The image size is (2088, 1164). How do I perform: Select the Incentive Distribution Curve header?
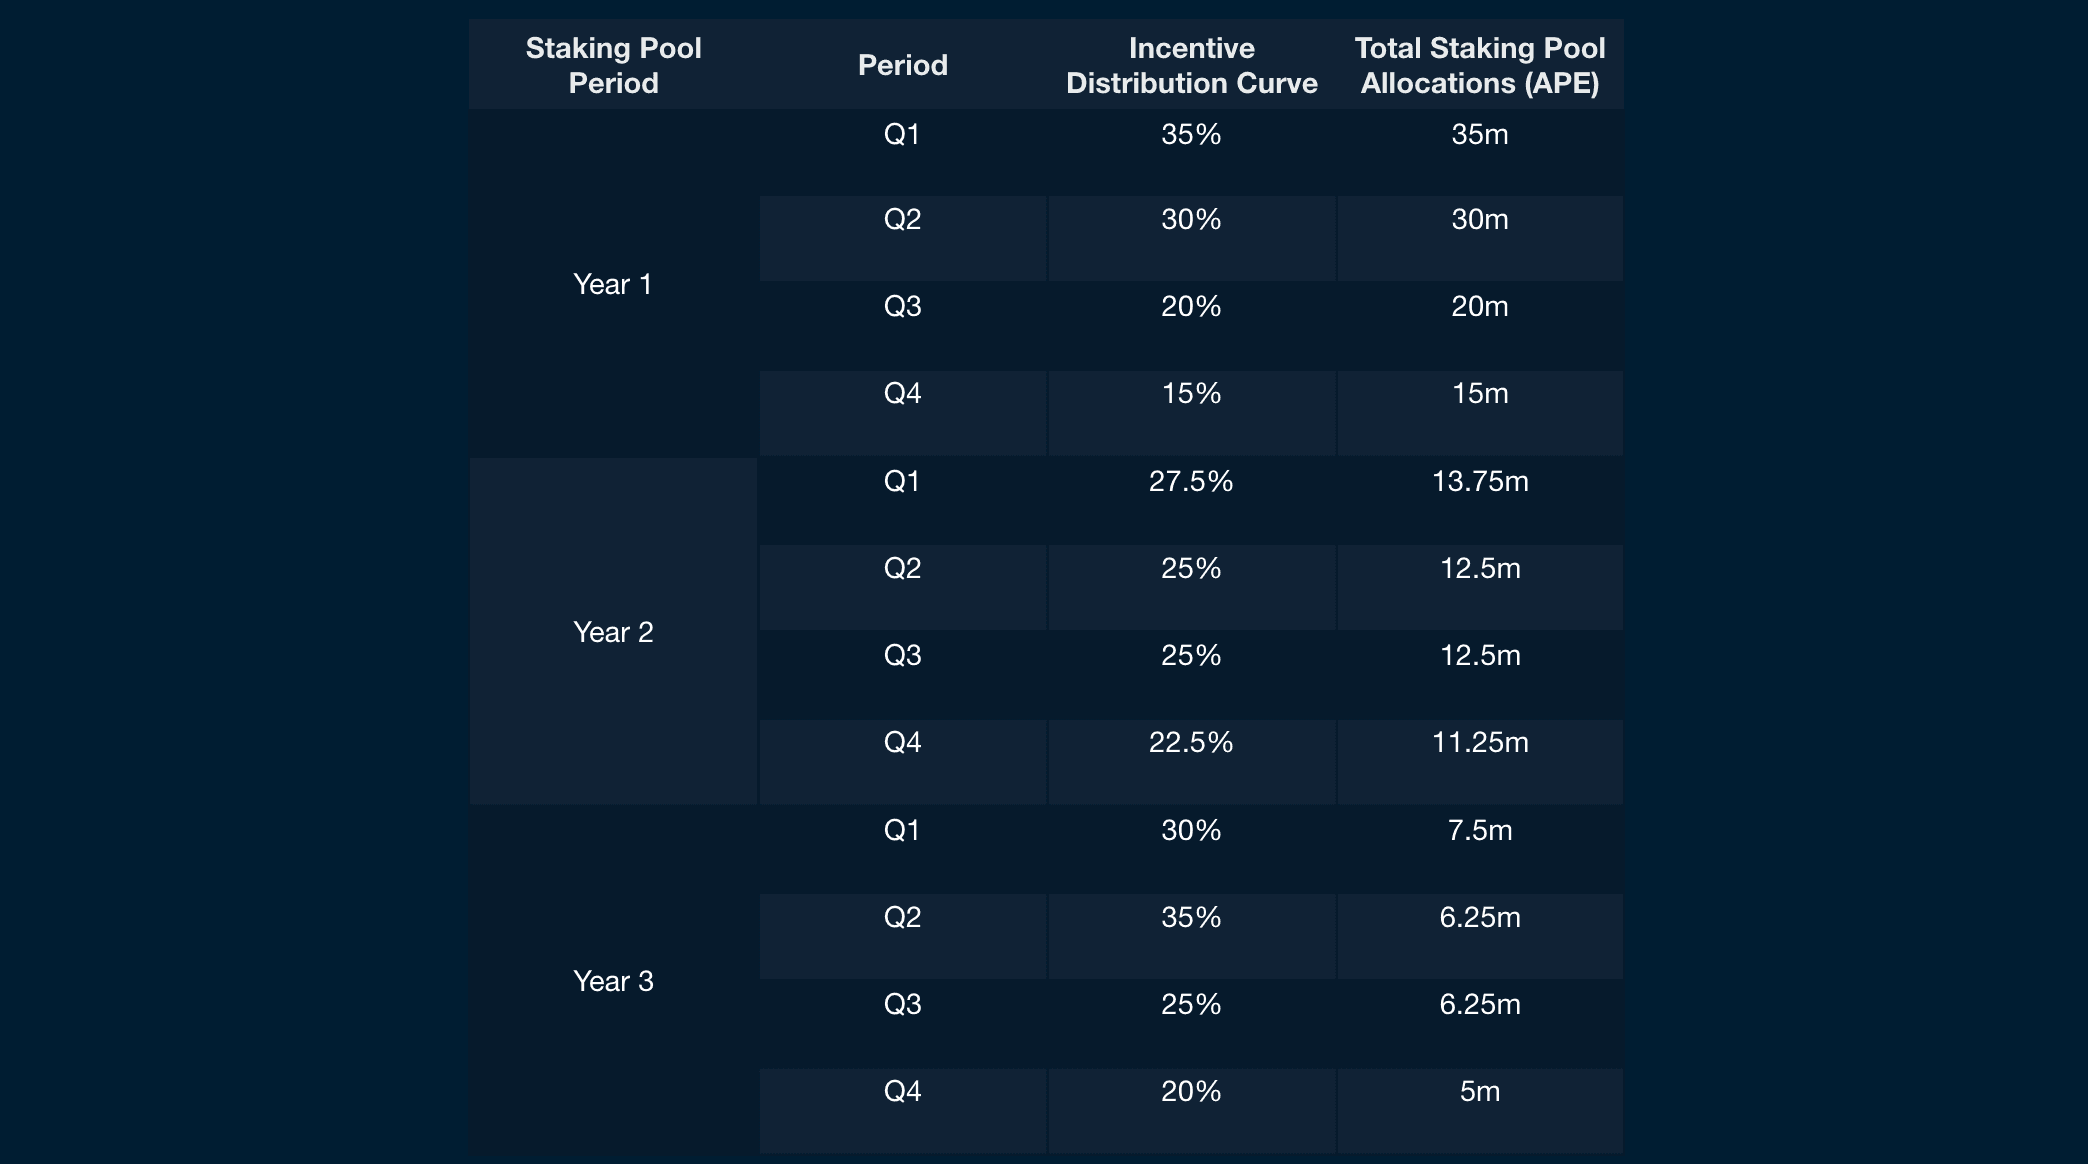[x=1191, y=65]
